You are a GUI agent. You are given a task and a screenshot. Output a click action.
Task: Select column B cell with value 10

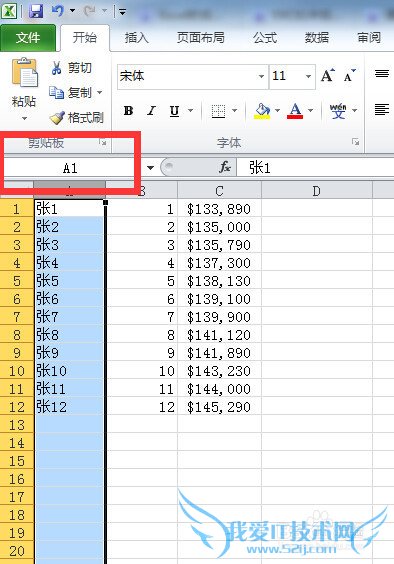point(142,371)
